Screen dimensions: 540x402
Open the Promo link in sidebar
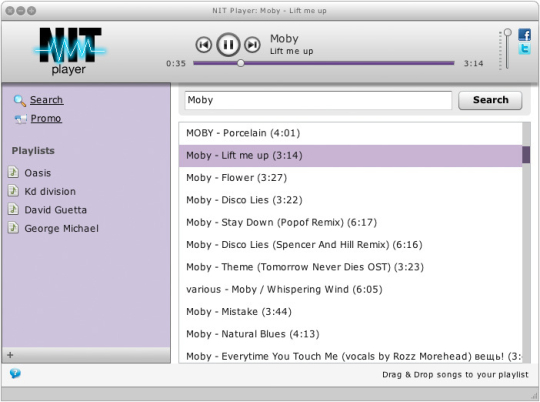(x=46, y=118)
